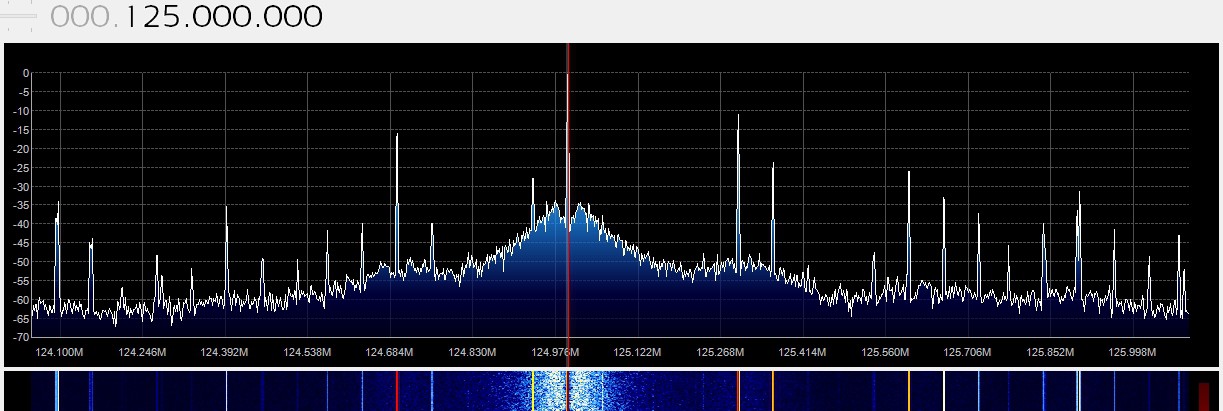This screenshot has width=1223, height=411.
Task: Select the 125.414M frequency label
Action: [x=802, y=352]
